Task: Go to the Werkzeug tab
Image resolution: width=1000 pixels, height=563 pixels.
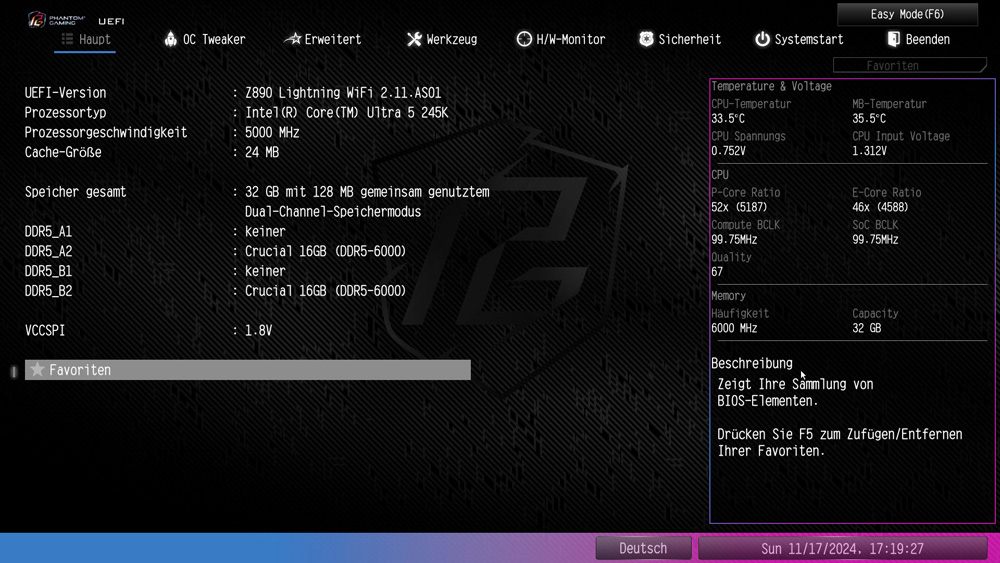Action: [442, 40]
